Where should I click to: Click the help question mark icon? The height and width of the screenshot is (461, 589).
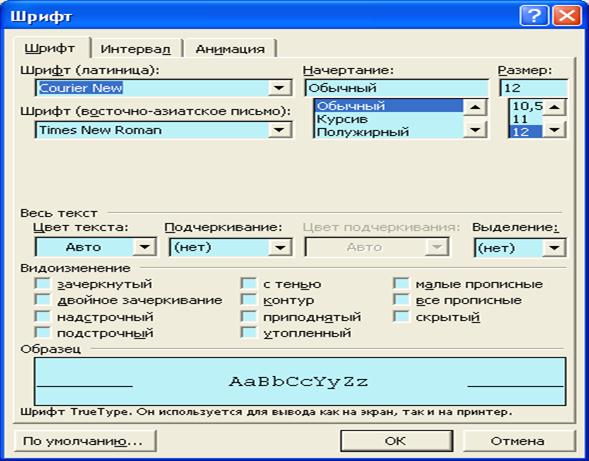[534, 16]
